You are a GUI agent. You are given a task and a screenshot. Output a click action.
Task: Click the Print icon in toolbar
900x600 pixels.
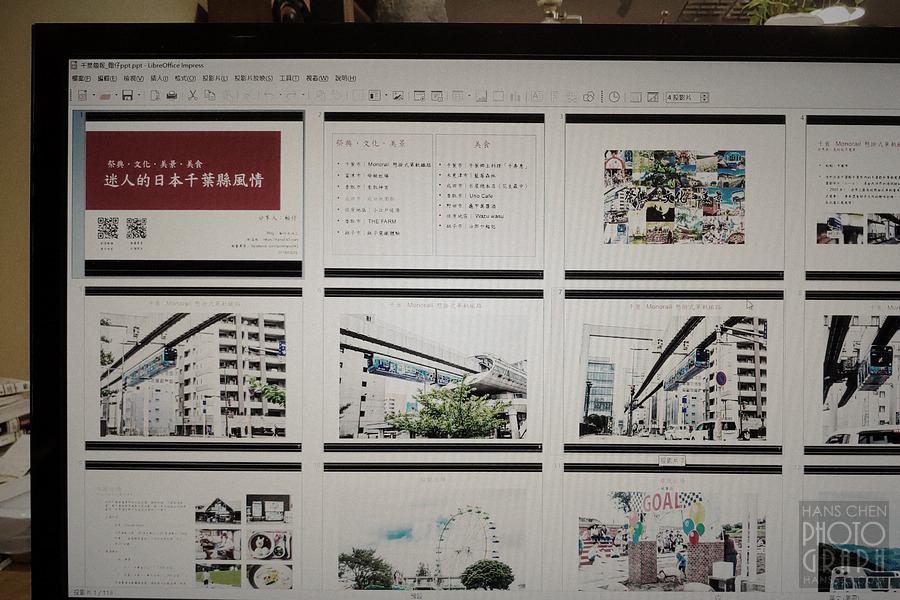pos(172,95)
